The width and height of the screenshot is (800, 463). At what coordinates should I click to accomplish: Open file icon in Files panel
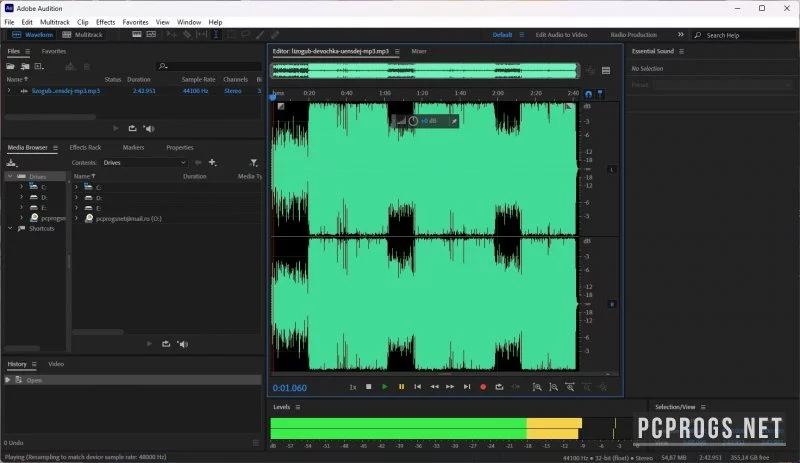point(10,66)
